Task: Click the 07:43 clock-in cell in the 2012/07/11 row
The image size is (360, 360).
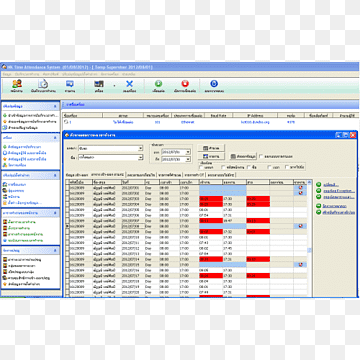Action: click(211, 243)
